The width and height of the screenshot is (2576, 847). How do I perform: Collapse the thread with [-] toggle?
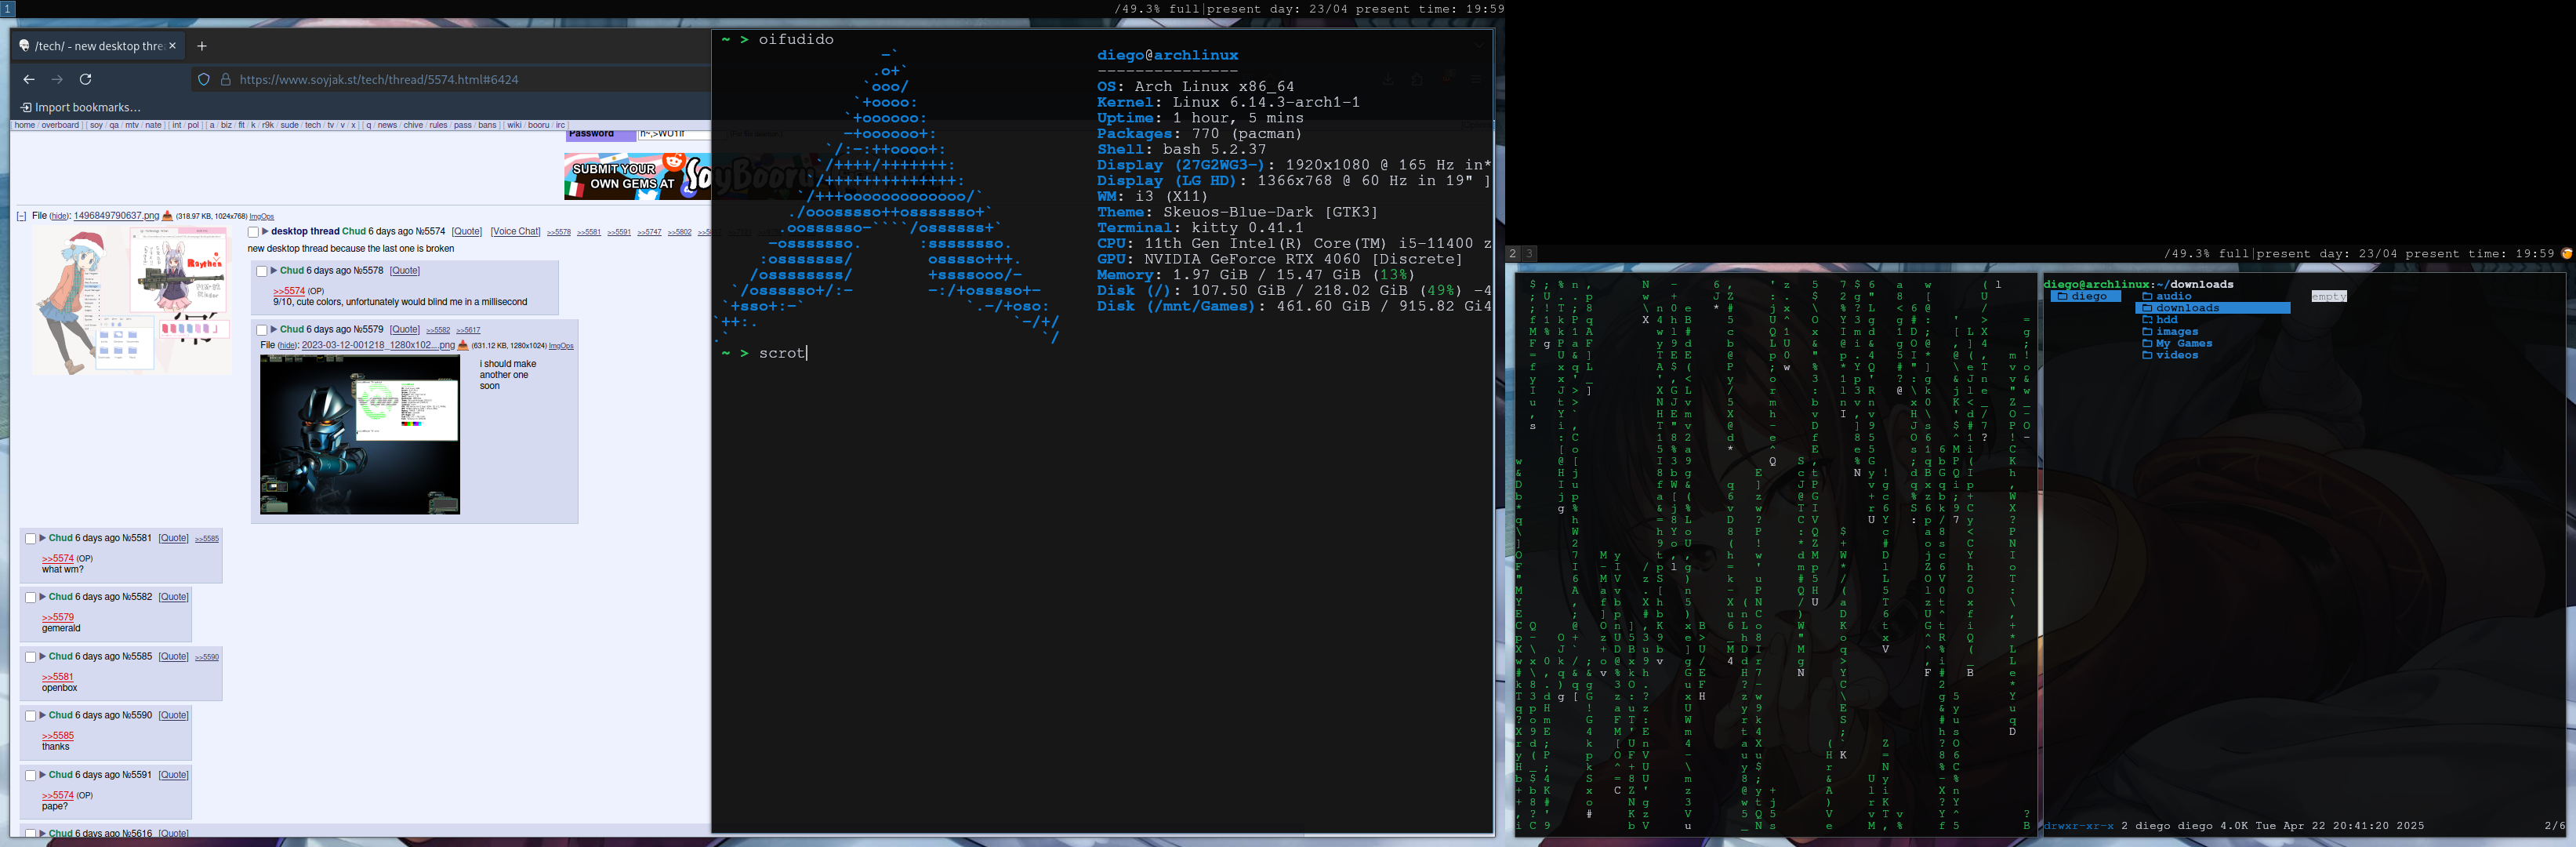click(x=21, y=216)
